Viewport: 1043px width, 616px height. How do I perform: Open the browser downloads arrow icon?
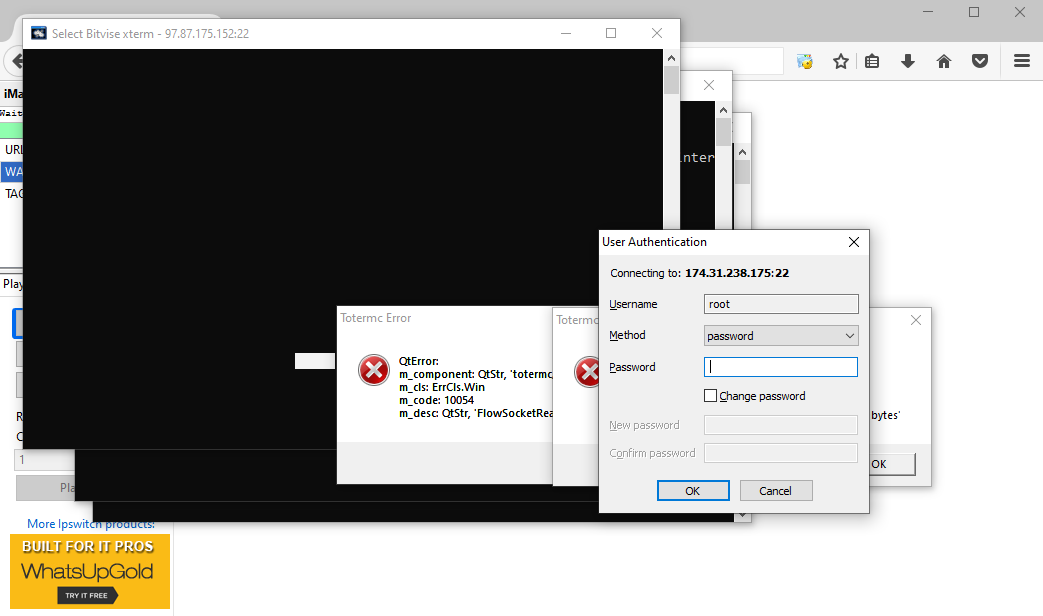pyautogui.click(x=908, y=62)
